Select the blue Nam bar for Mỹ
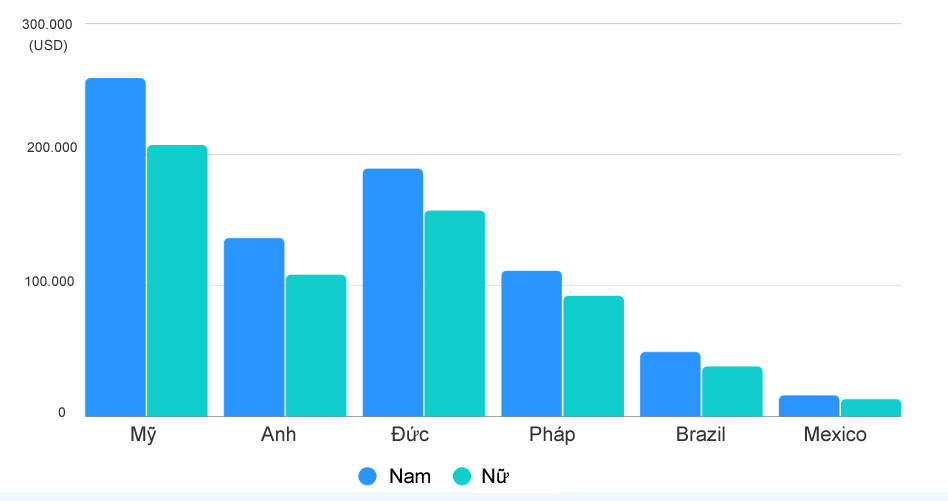Image resolution: width=948 pixels, height=501 pixels. 115,247
